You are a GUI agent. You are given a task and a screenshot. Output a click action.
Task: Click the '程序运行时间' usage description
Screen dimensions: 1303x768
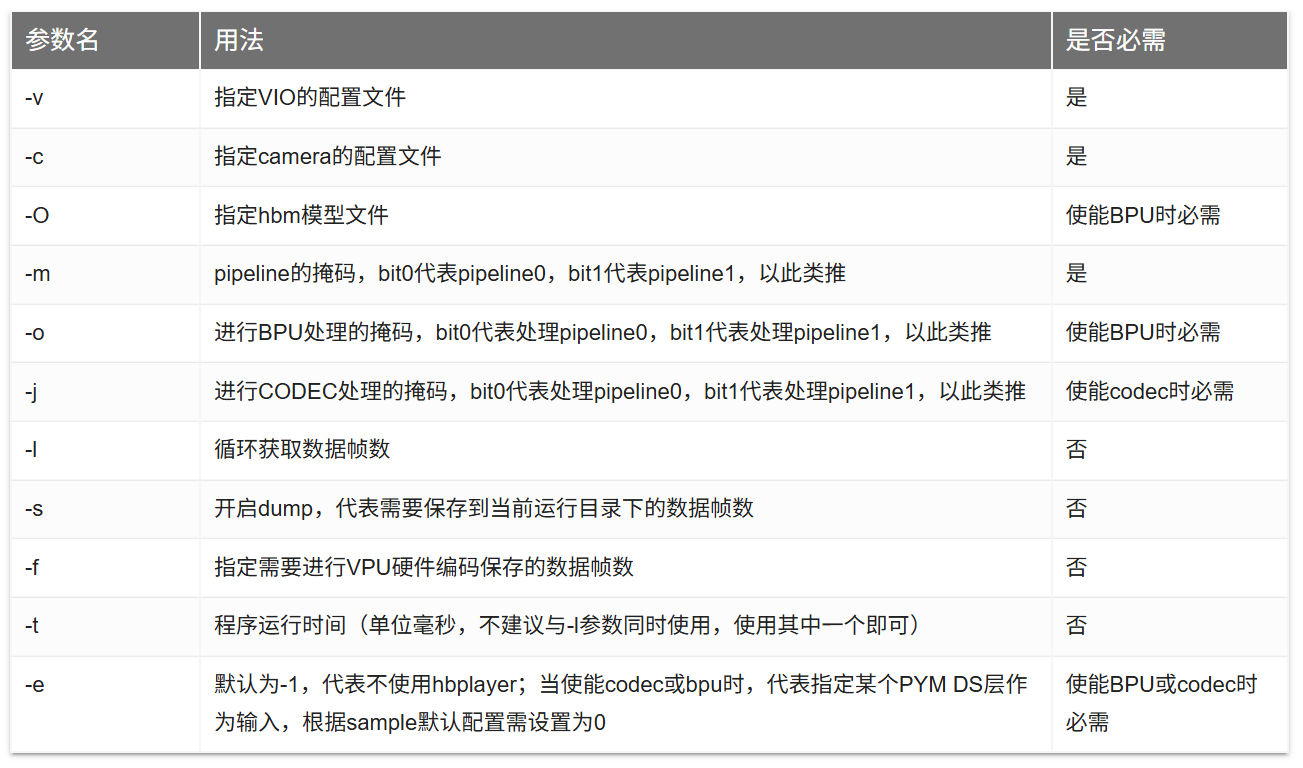(x=567, y=626)
